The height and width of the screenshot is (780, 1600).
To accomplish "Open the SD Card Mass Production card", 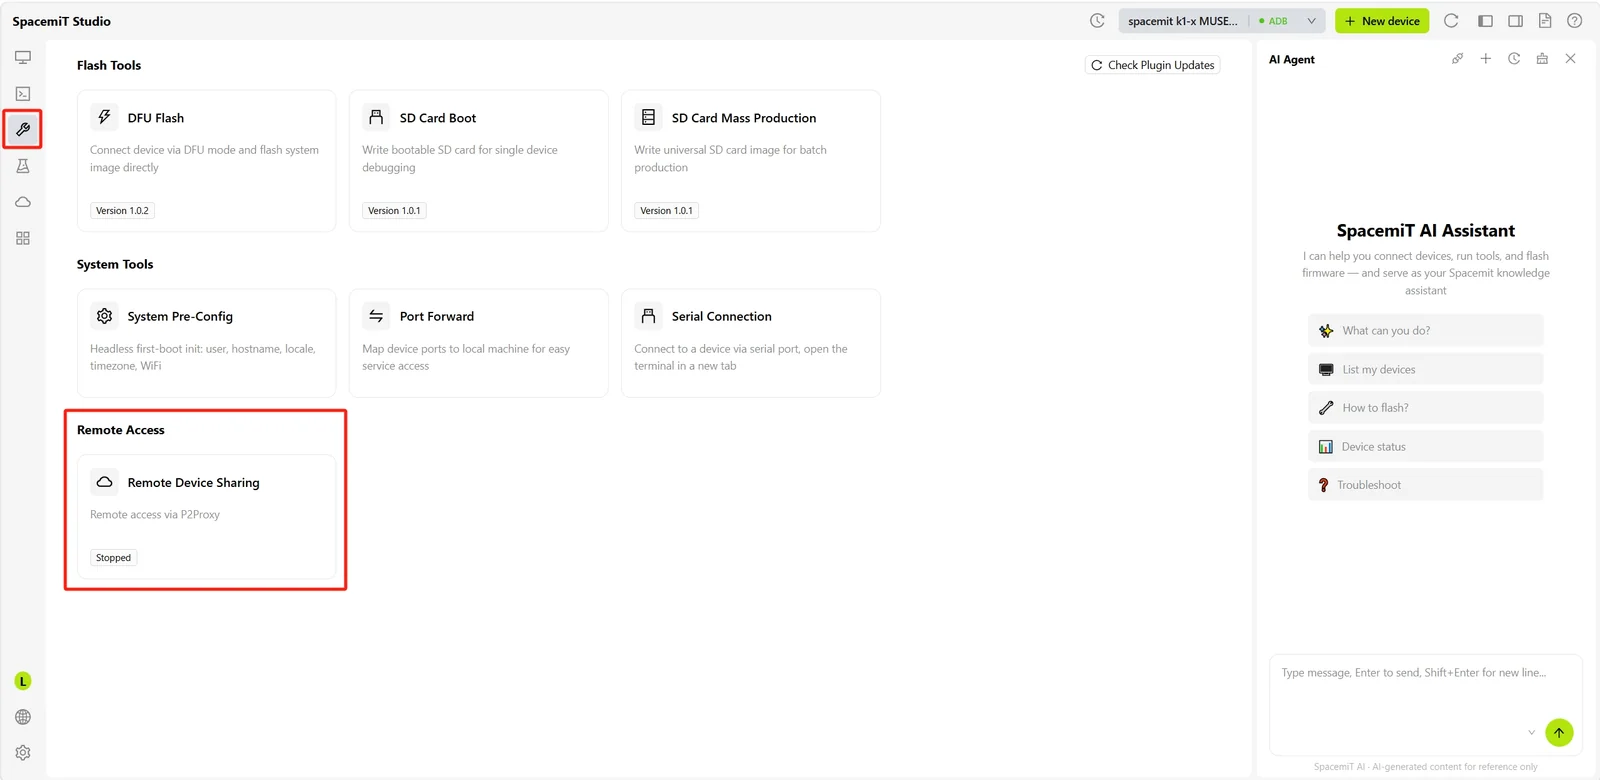I will [751, 161].
